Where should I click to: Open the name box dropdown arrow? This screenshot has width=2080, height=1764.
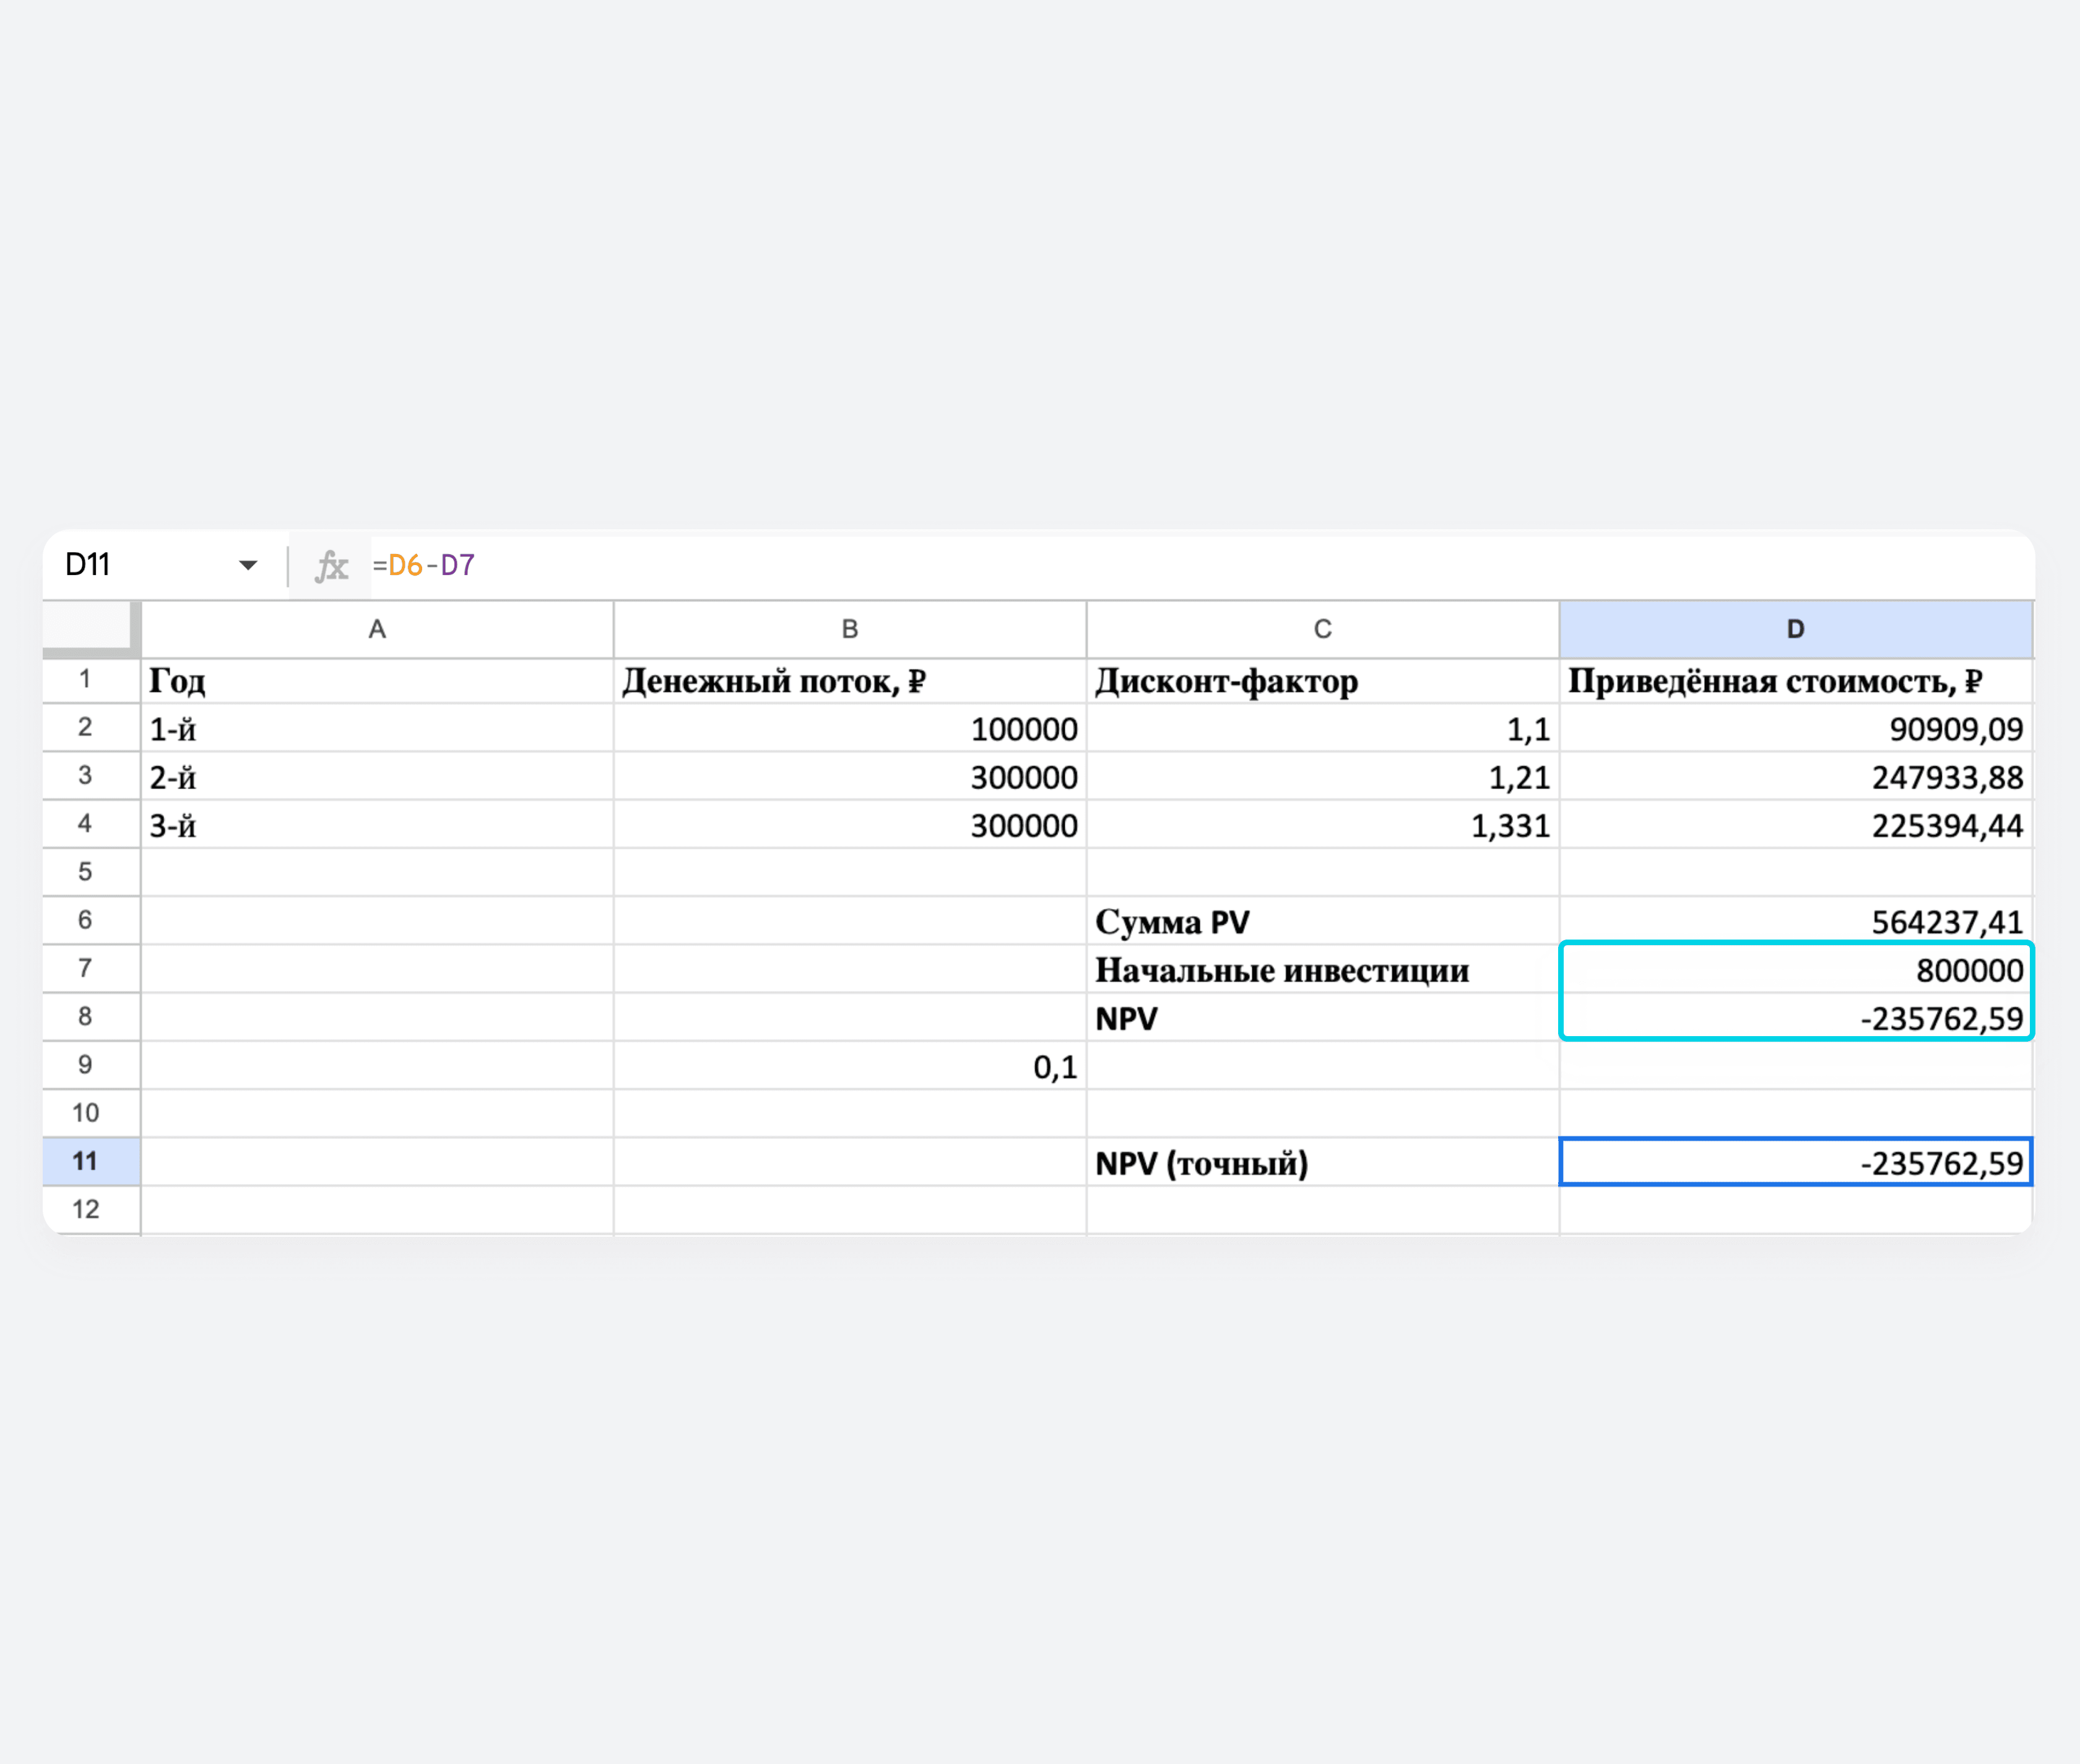(248, 566)
